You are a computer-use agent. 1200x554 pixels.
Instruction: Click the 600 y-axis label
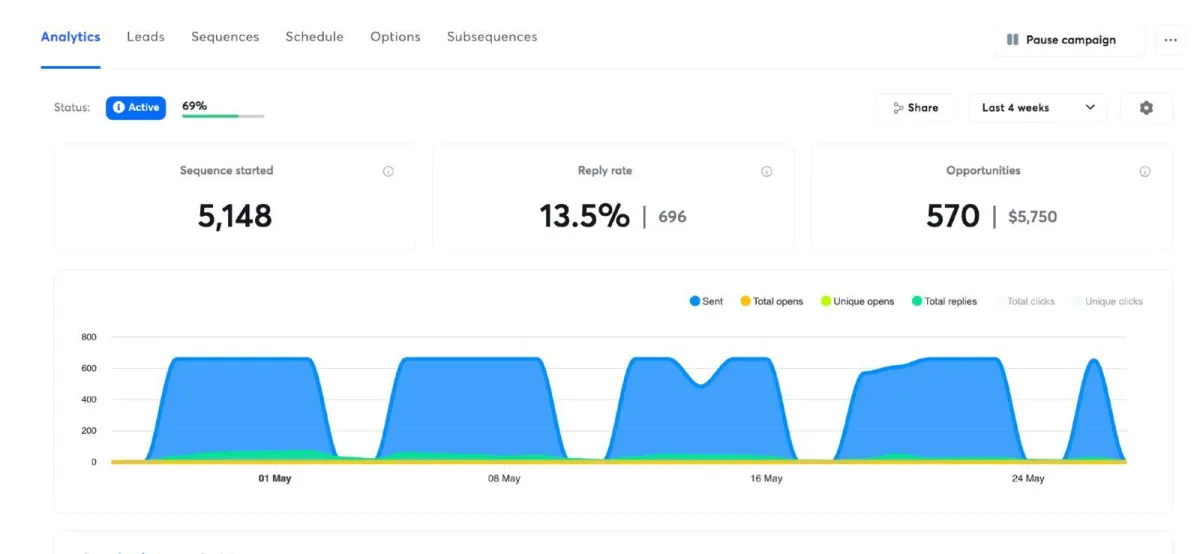pos(89,368)
